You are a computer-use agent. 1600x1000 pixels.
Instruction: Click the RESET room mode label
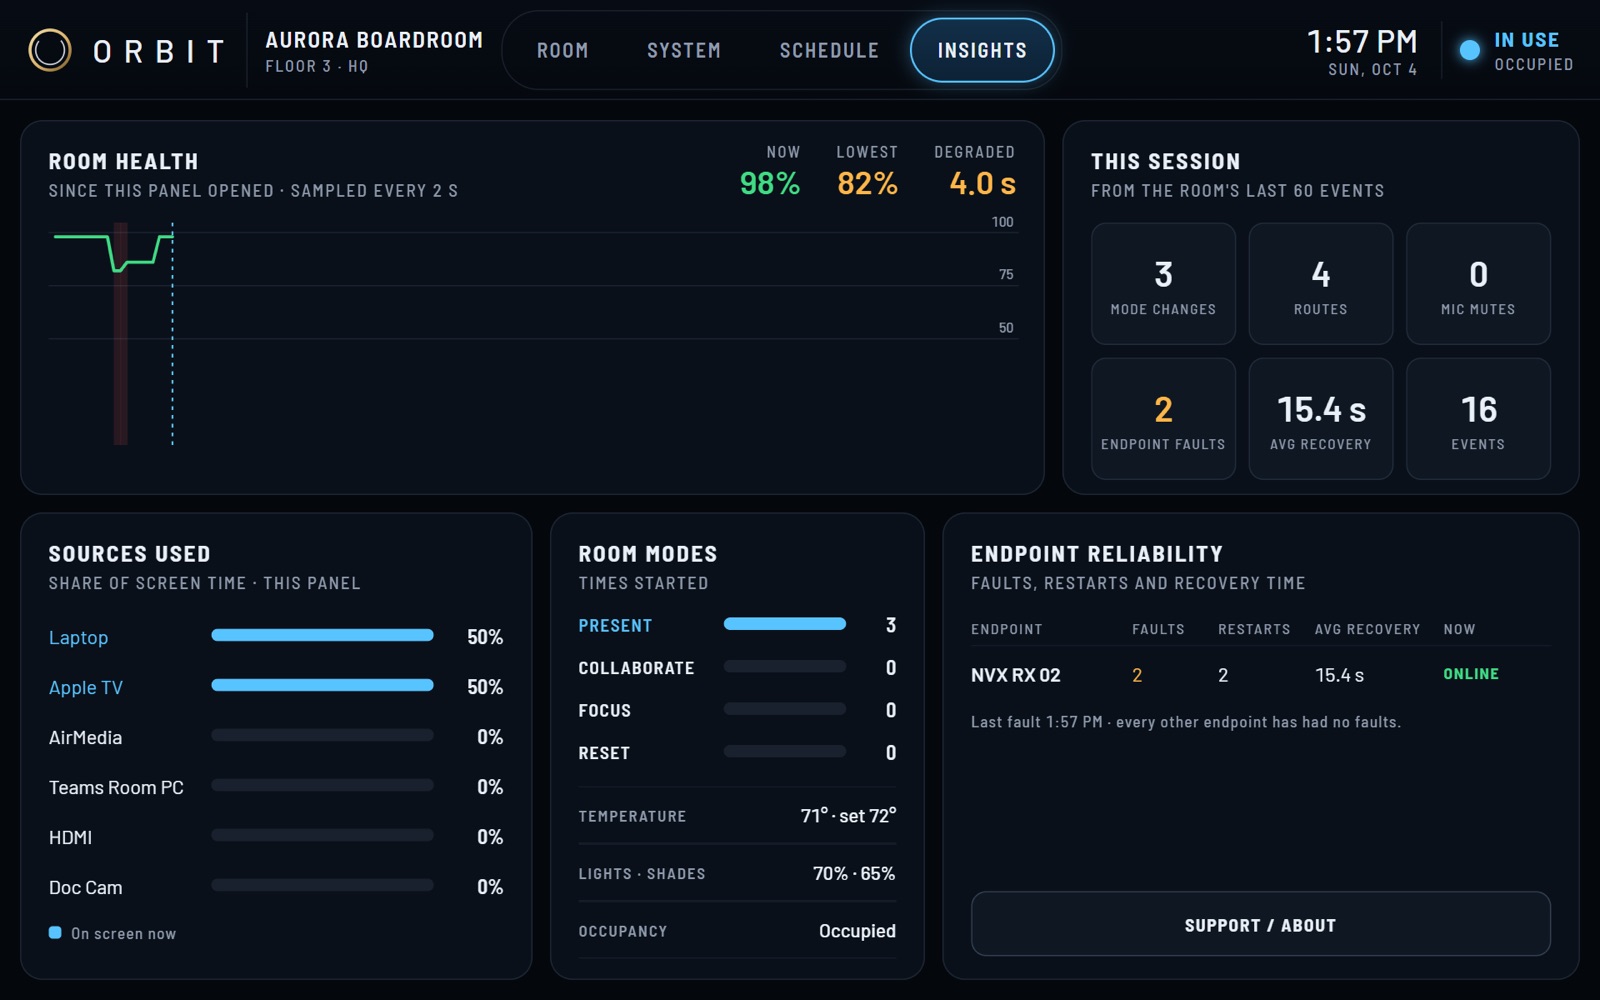click(x=604, y=753)
